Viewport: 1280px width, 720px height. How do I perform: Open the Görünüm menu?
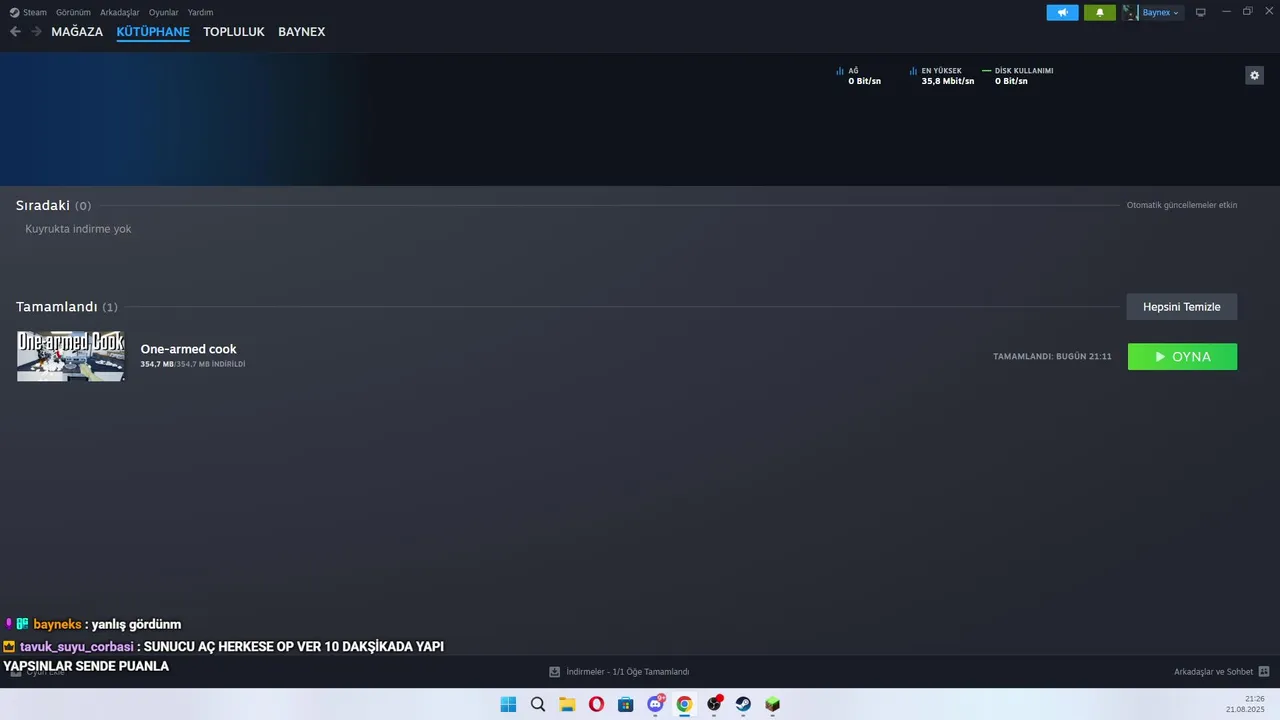pos(73,12)
